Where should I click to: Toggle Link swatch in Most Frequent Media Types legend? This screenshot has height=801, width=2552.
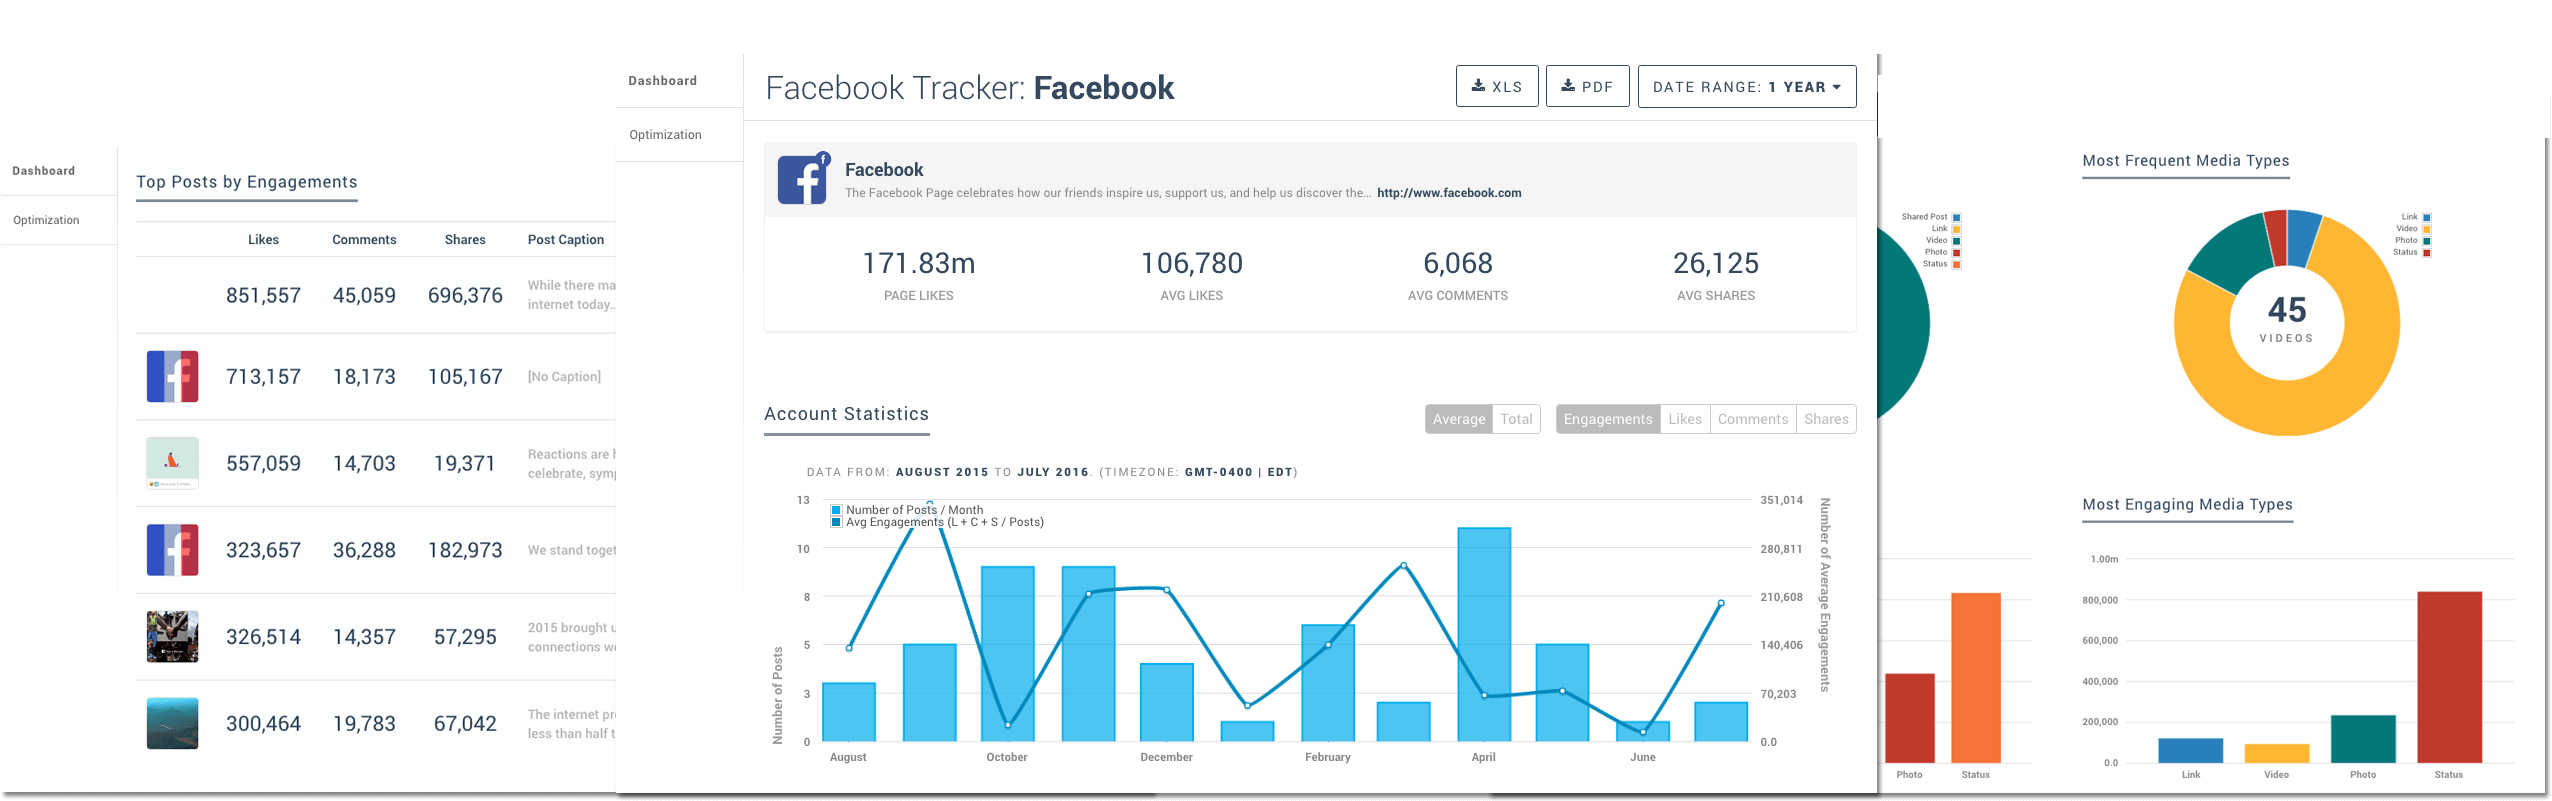pyautogui.click(x=2426, y=217)
